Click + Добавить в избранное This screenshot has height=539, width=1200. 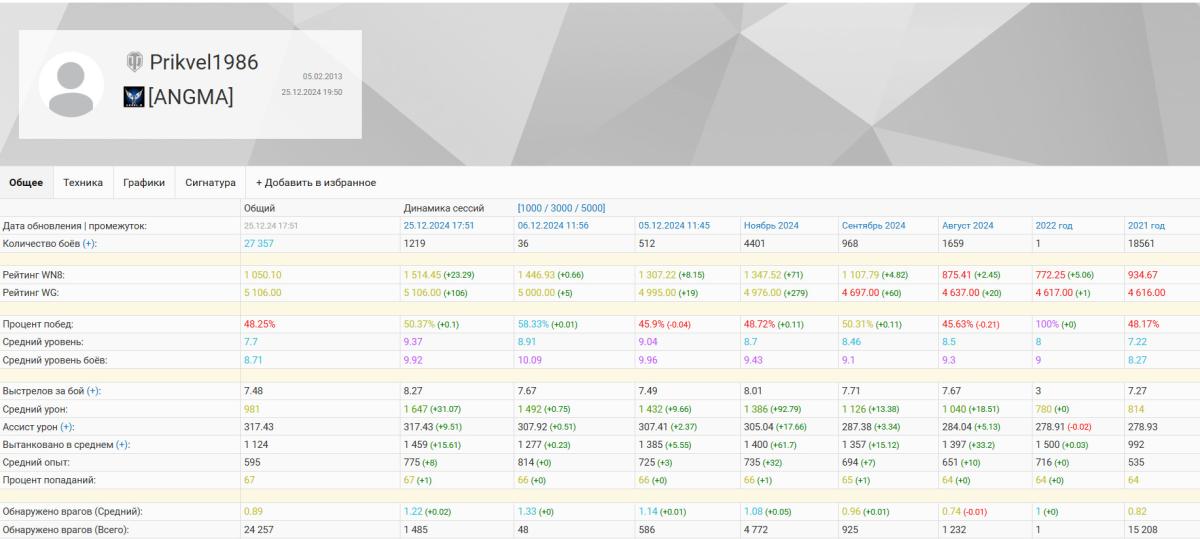(x=316, y=183)
